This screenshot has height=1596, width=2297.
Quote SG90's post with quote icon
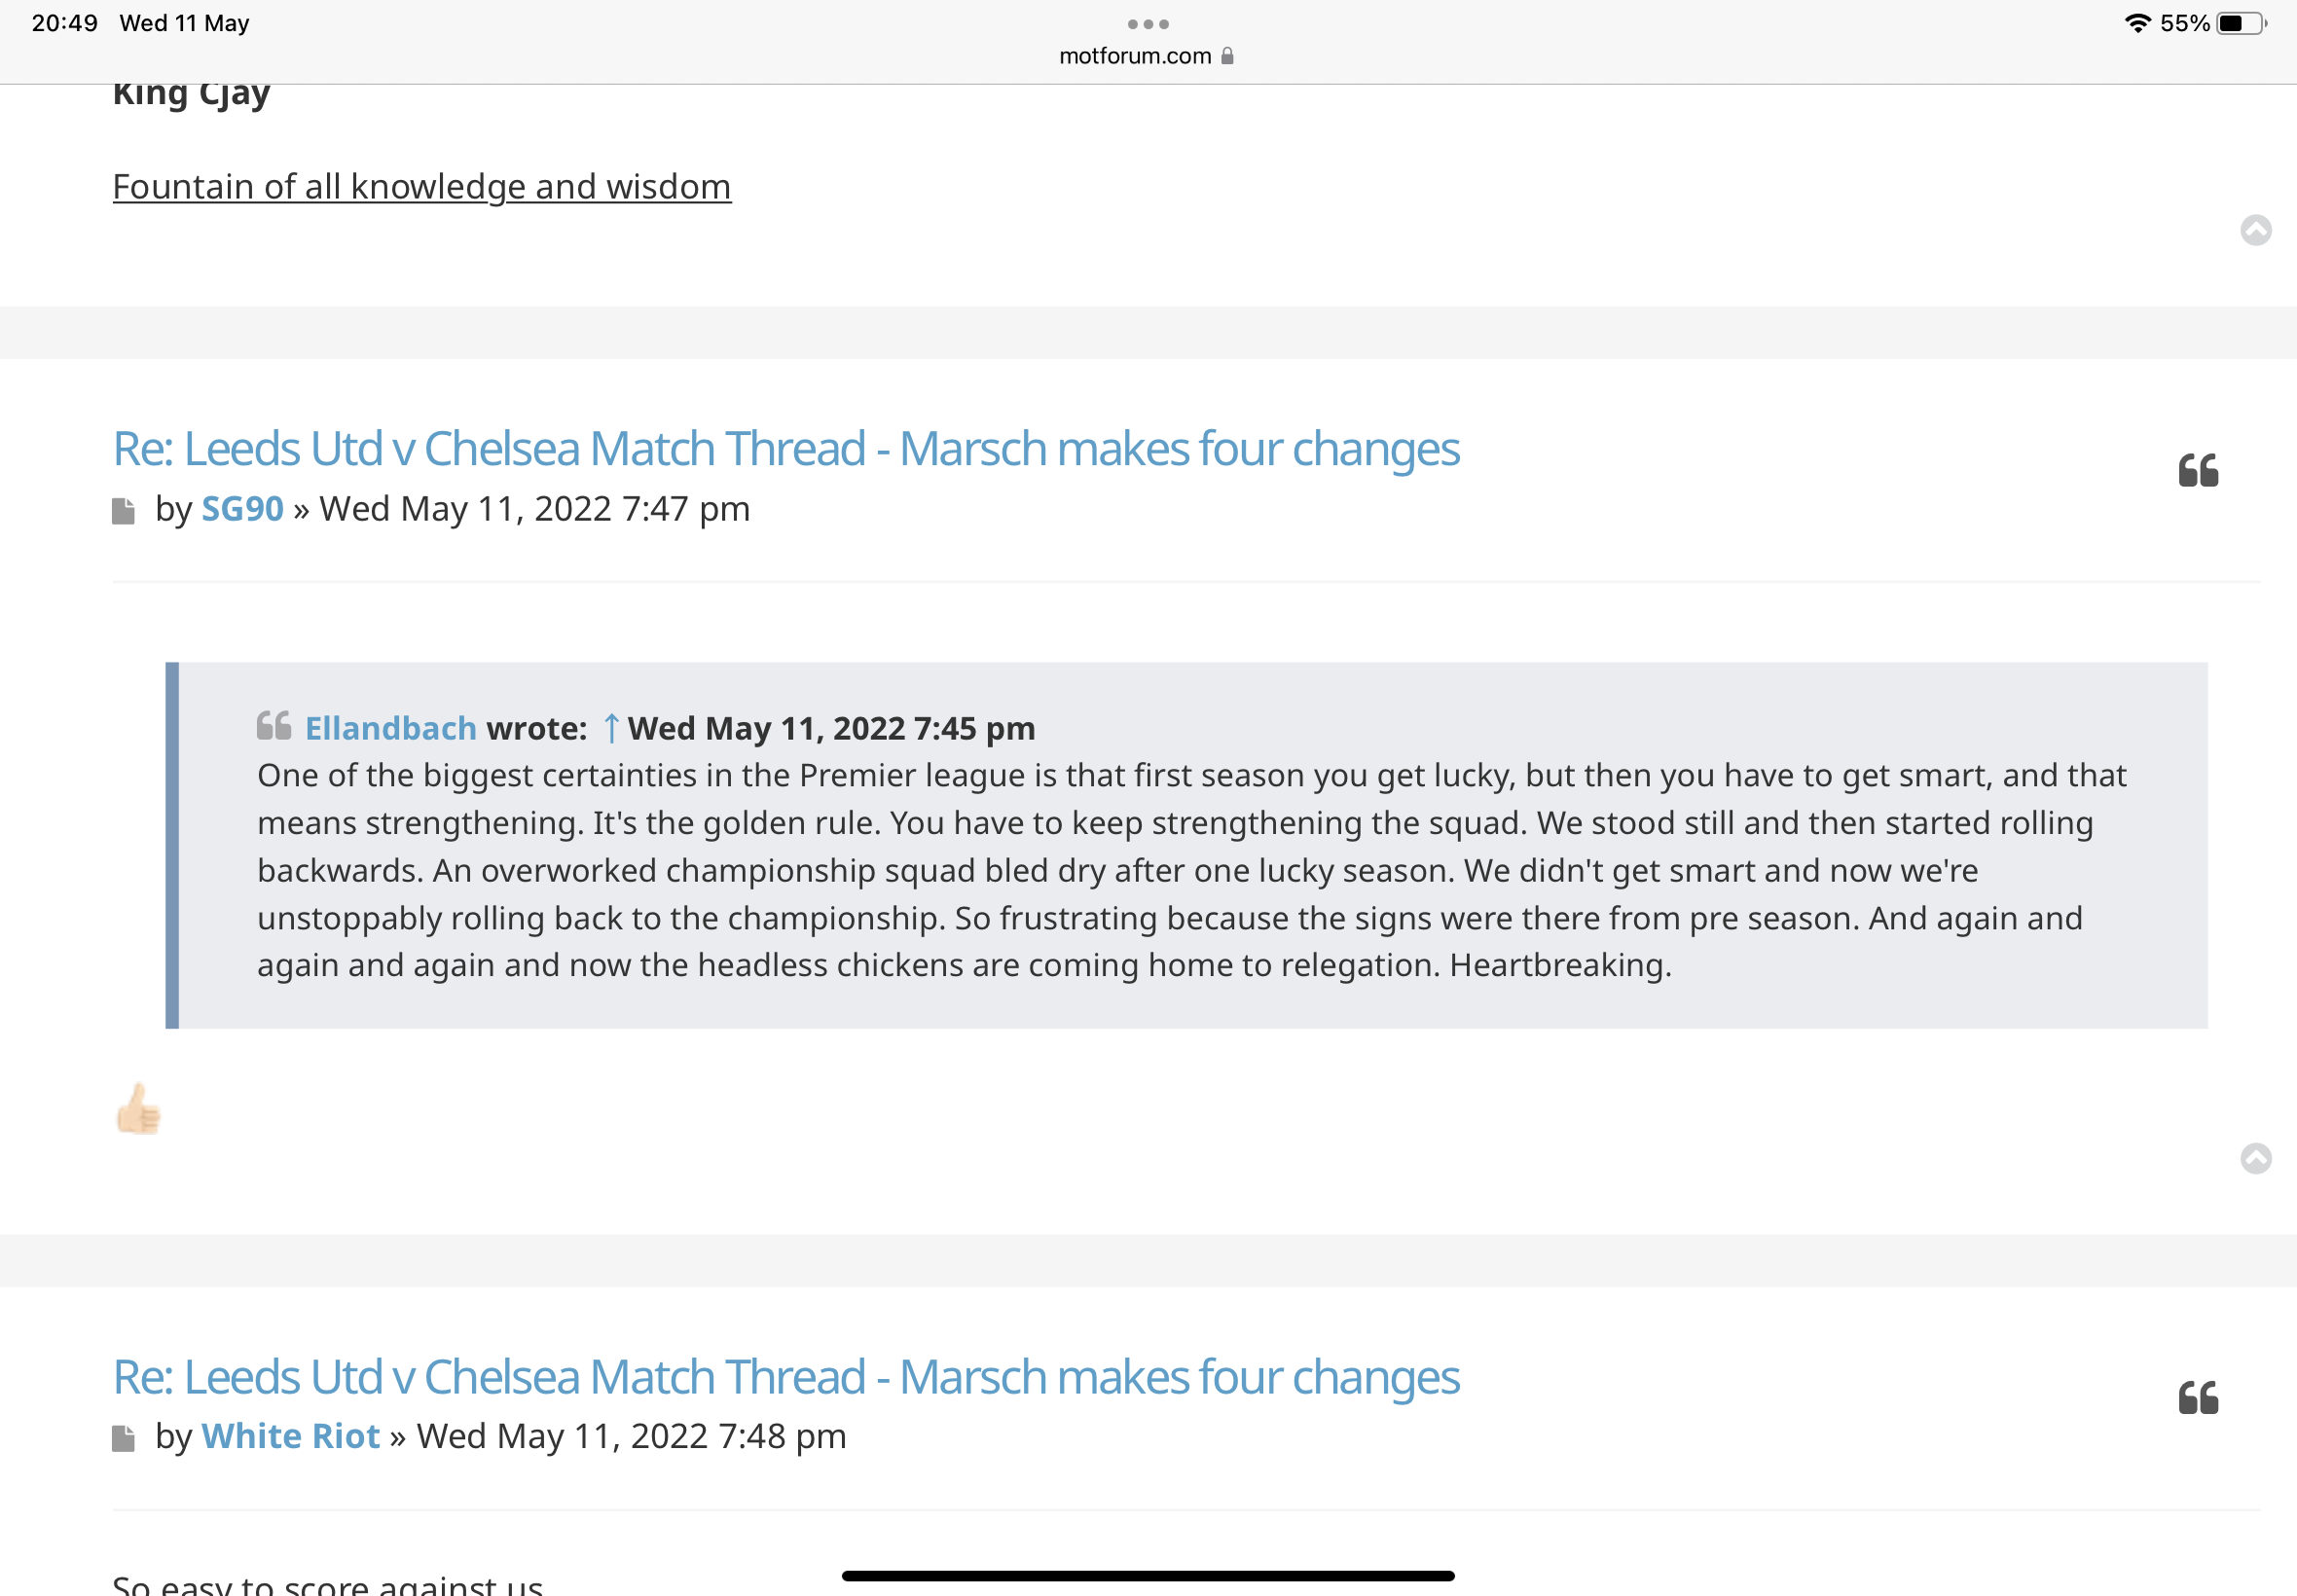(2198, 470)
